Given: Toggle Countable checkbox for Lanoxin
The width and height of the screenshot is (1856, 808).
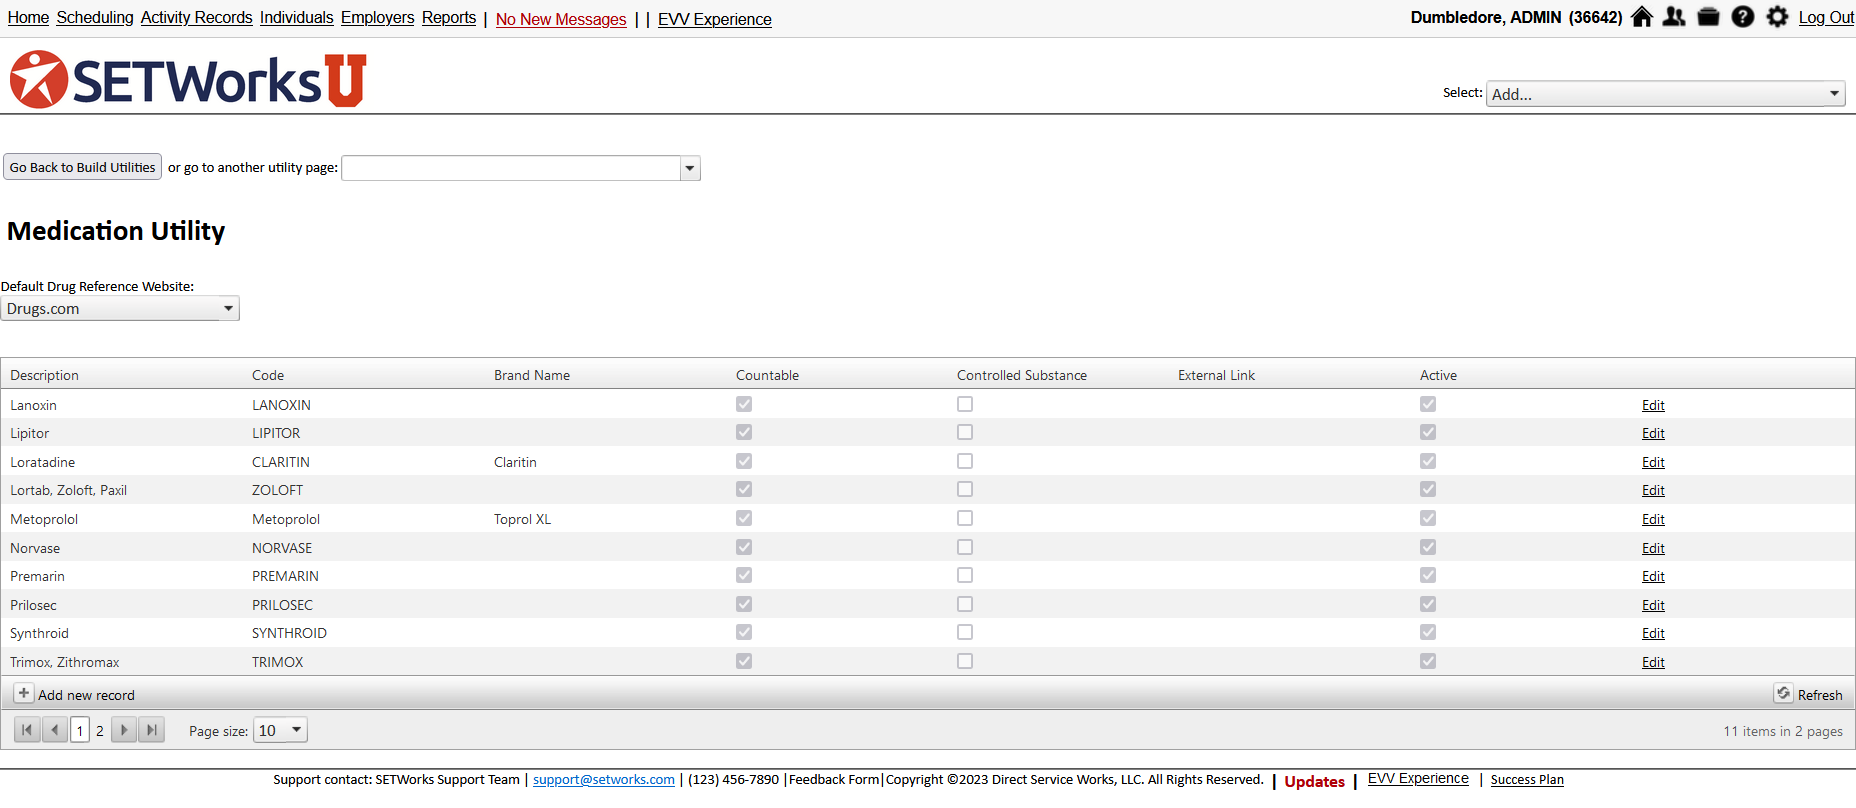Looking at the screenshot, I should click(x=744, y=404).
